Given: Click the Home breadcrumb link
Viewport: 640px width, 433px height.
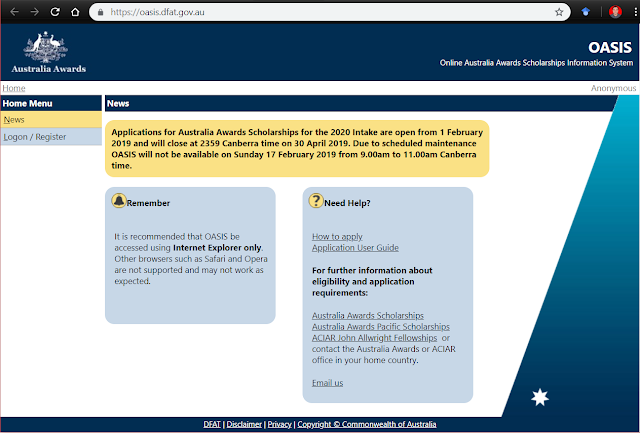Looking at the screenshot, I should coord(14,88).
